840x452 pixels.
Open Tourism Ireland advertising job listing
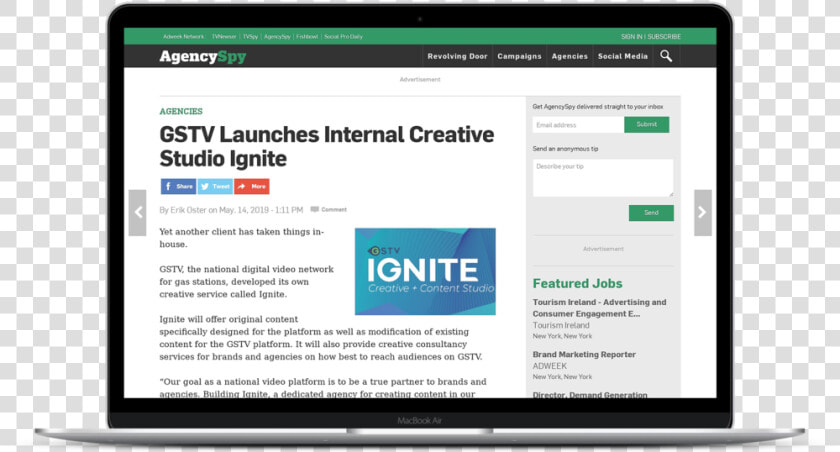coord(599,308)
